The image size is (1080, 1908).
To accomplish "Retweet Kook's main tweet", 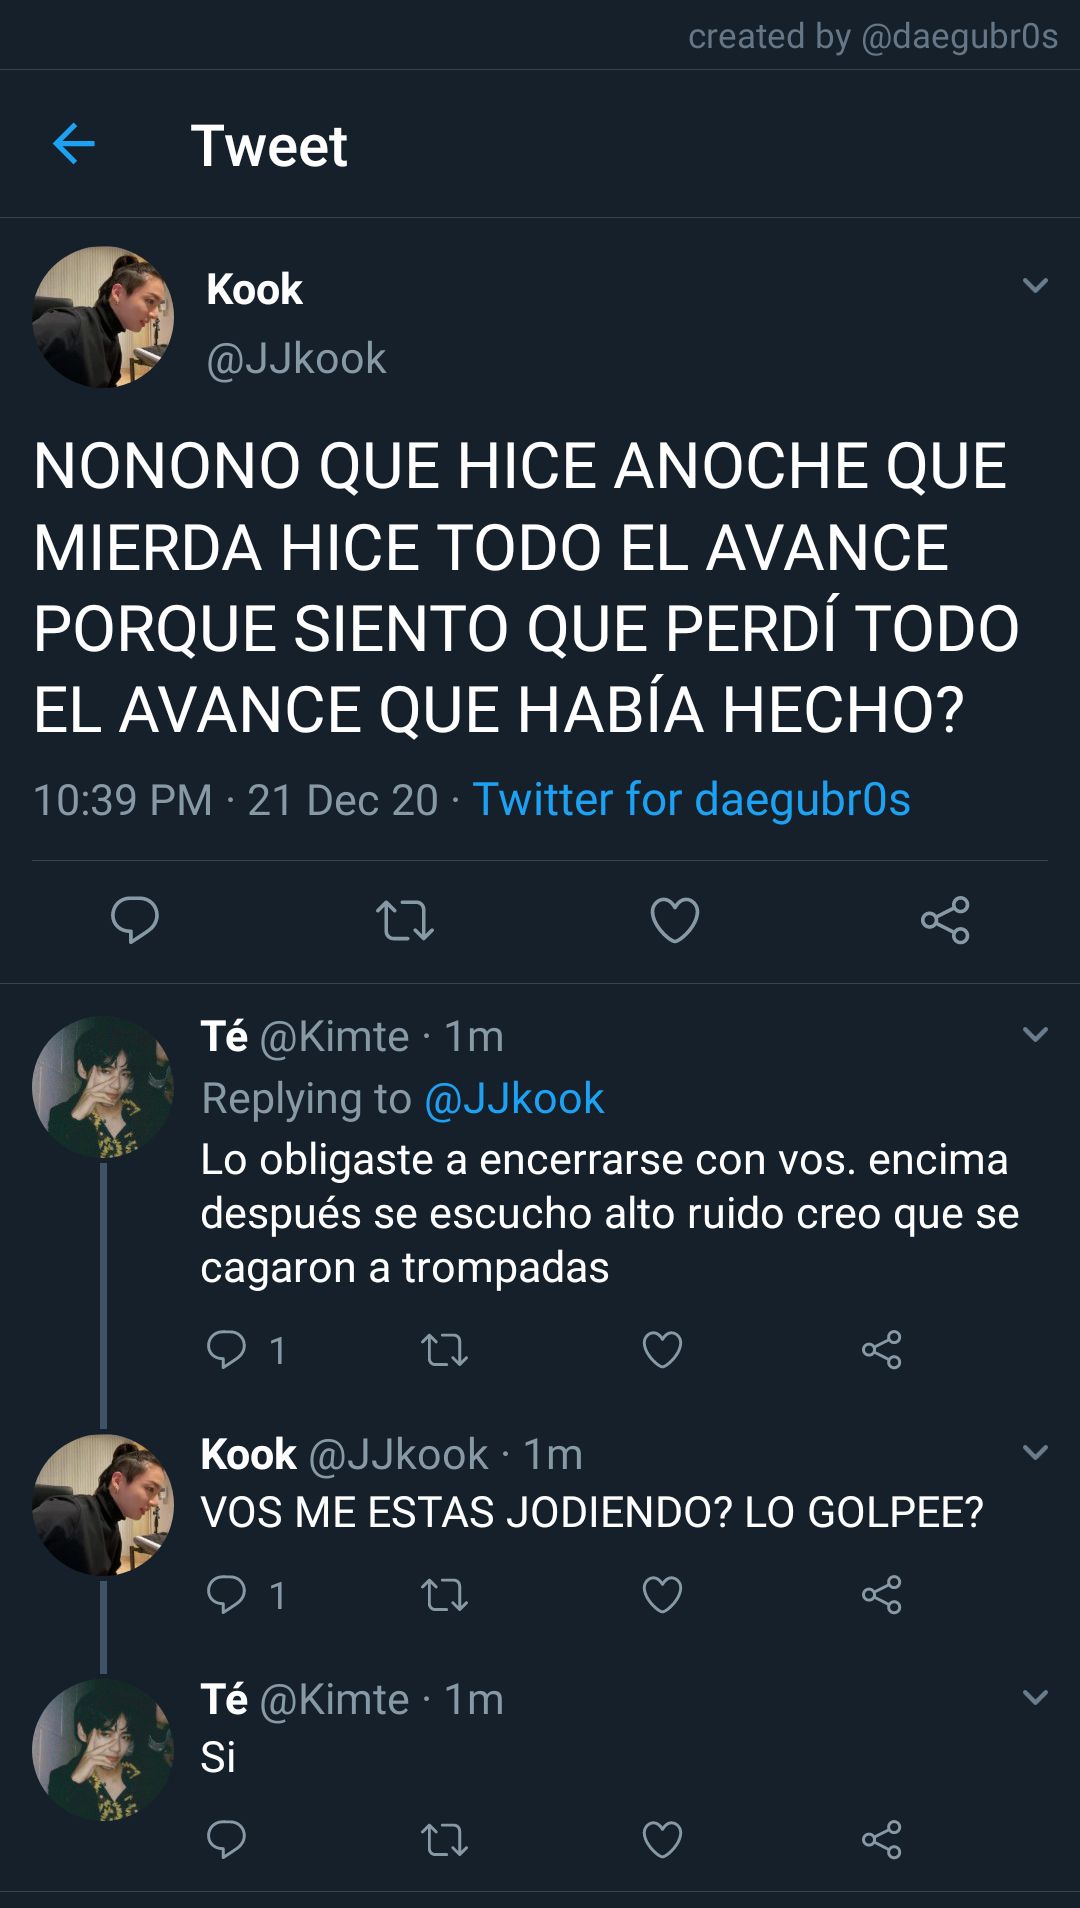I will click(405, 921).
